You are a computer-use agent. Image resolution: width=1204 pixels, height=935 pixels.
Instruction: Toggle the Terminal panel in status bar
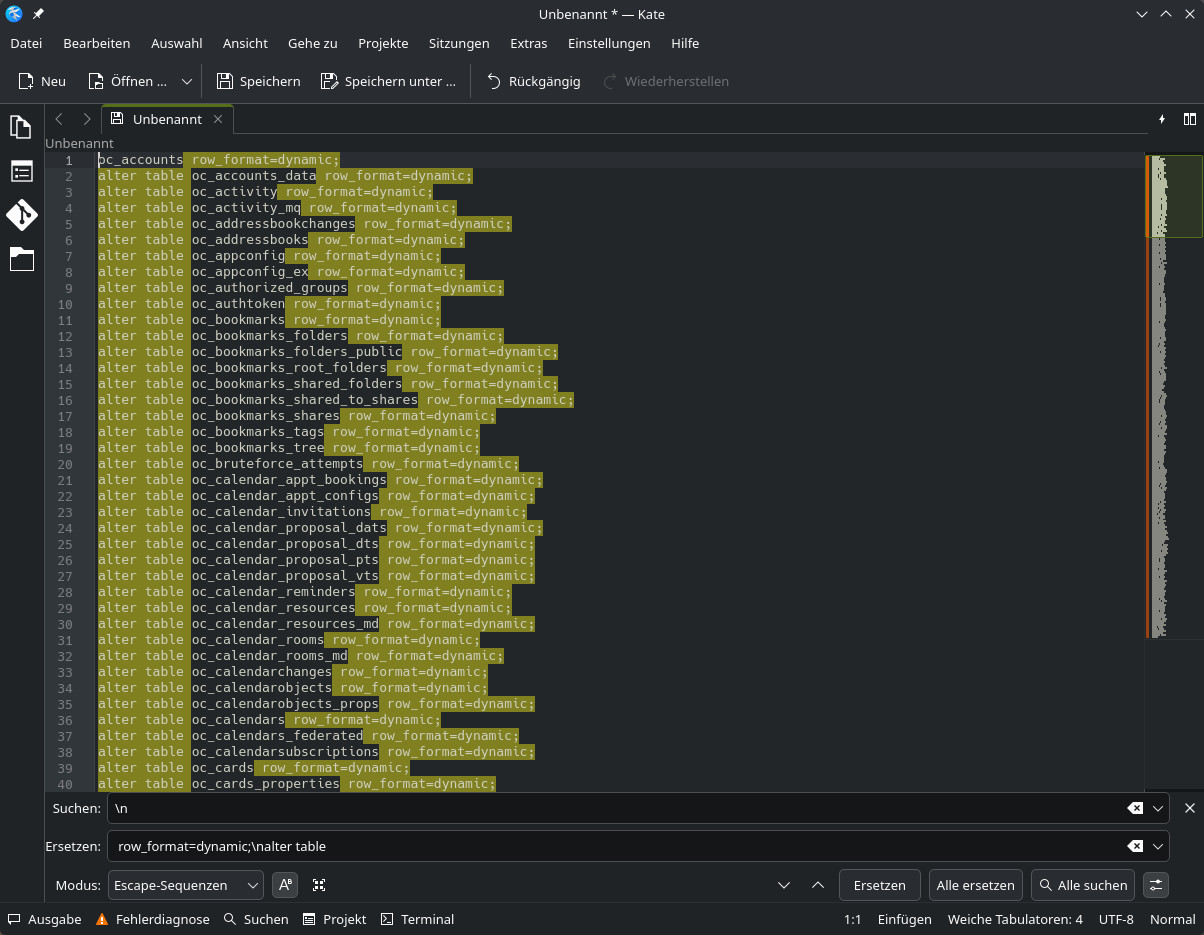(418, 919)
